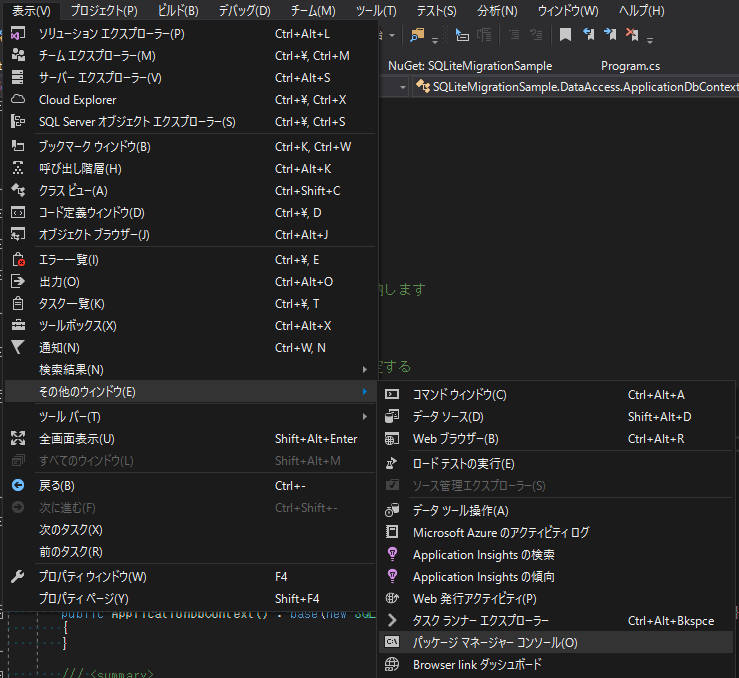The height and width of the screenshot is (678, 739).
Task: Click the Web ブラウザー globe icon
Action: 392,439
